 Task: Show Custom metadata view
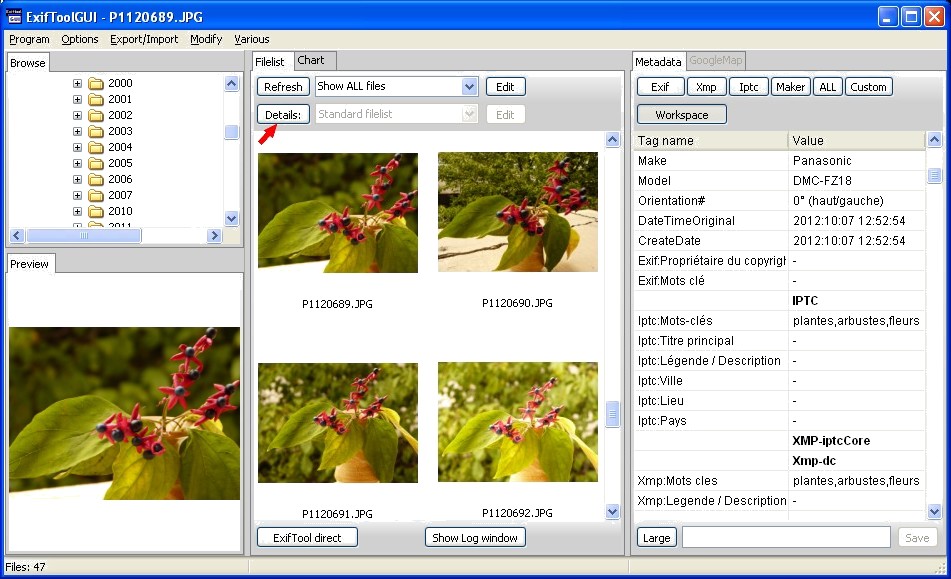point(869,87)
